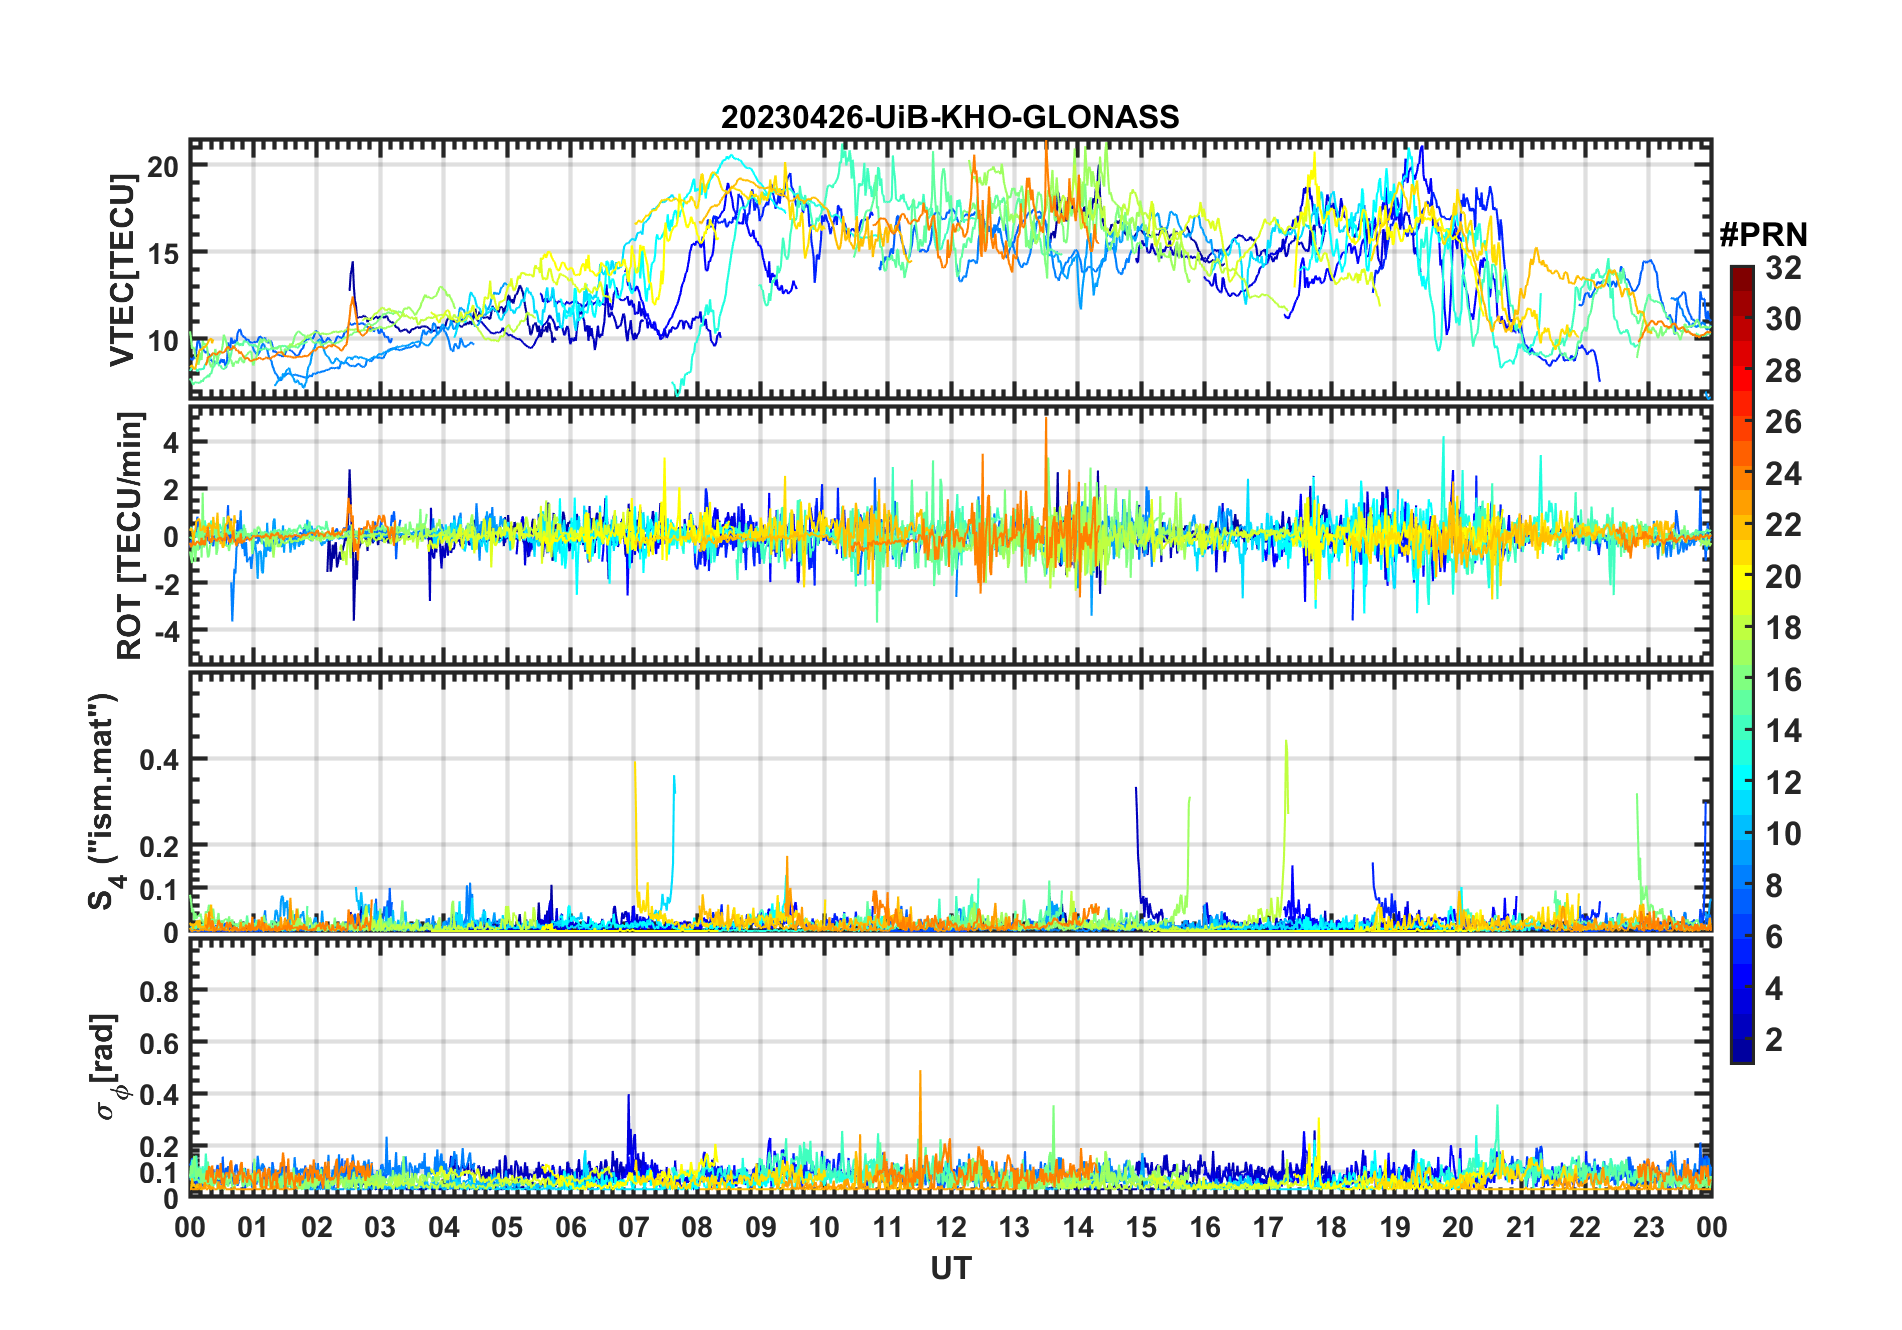1902x1330 pixels.
Task: Pick the dark blue color at PRN 2
Action: coord(1742,1040)
